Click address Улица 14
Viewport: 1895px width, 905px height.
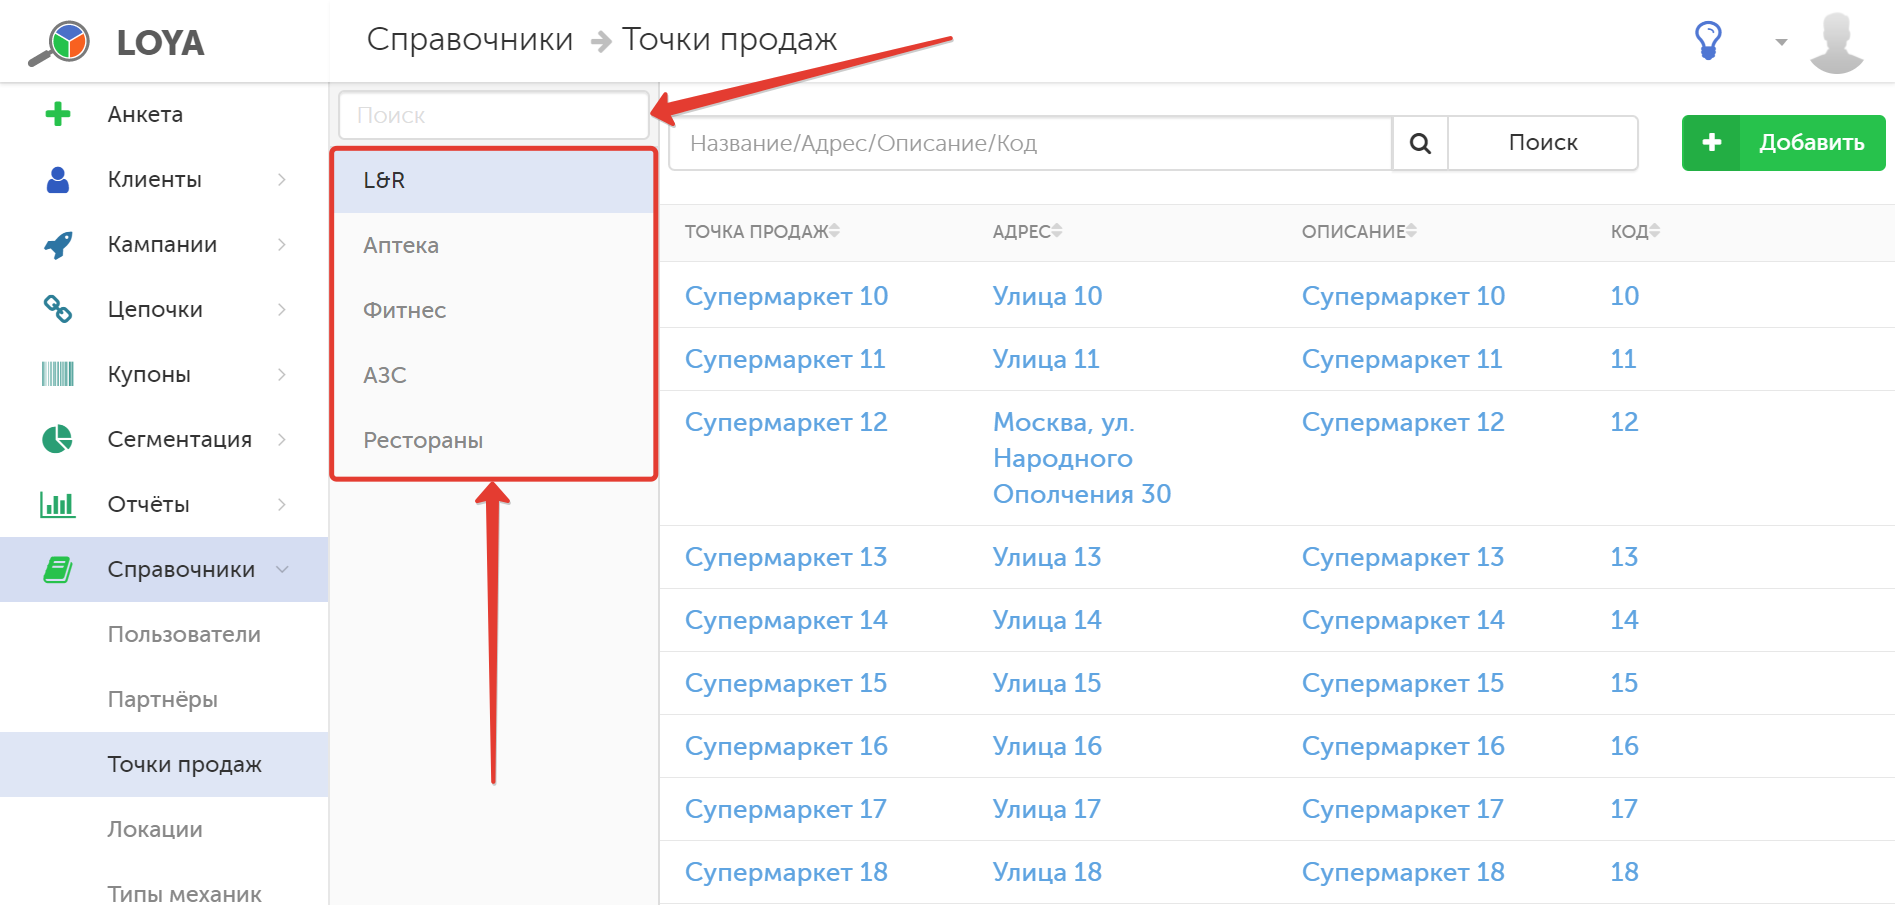tap(1047, 620)
